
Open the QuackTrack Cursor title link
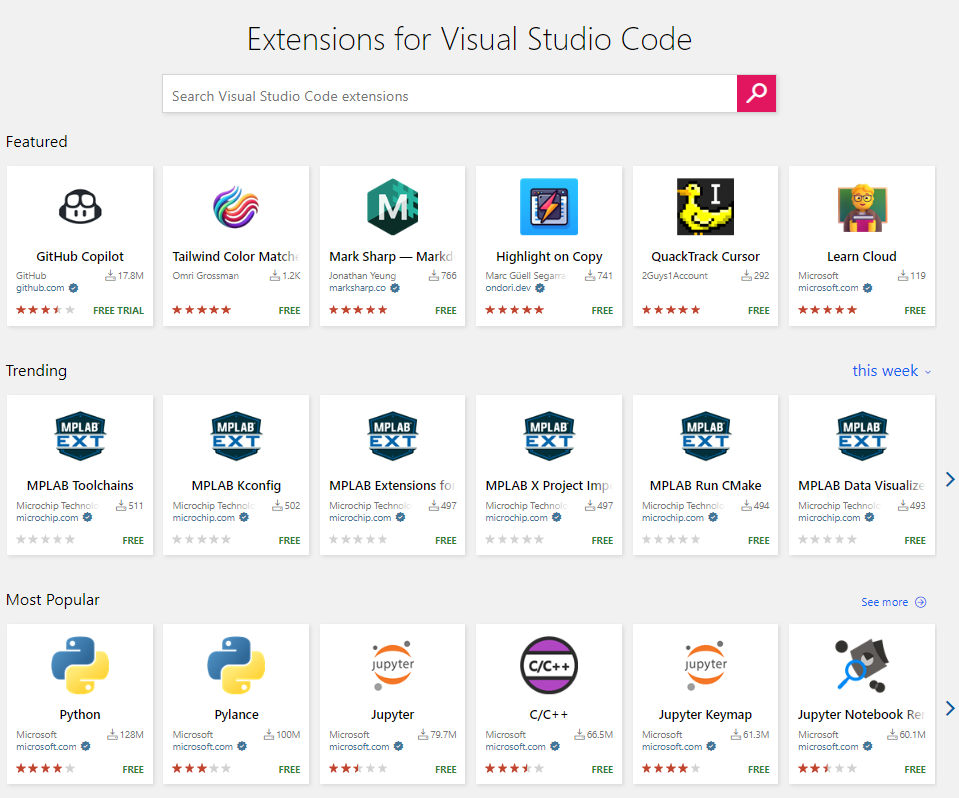point(705,257)
